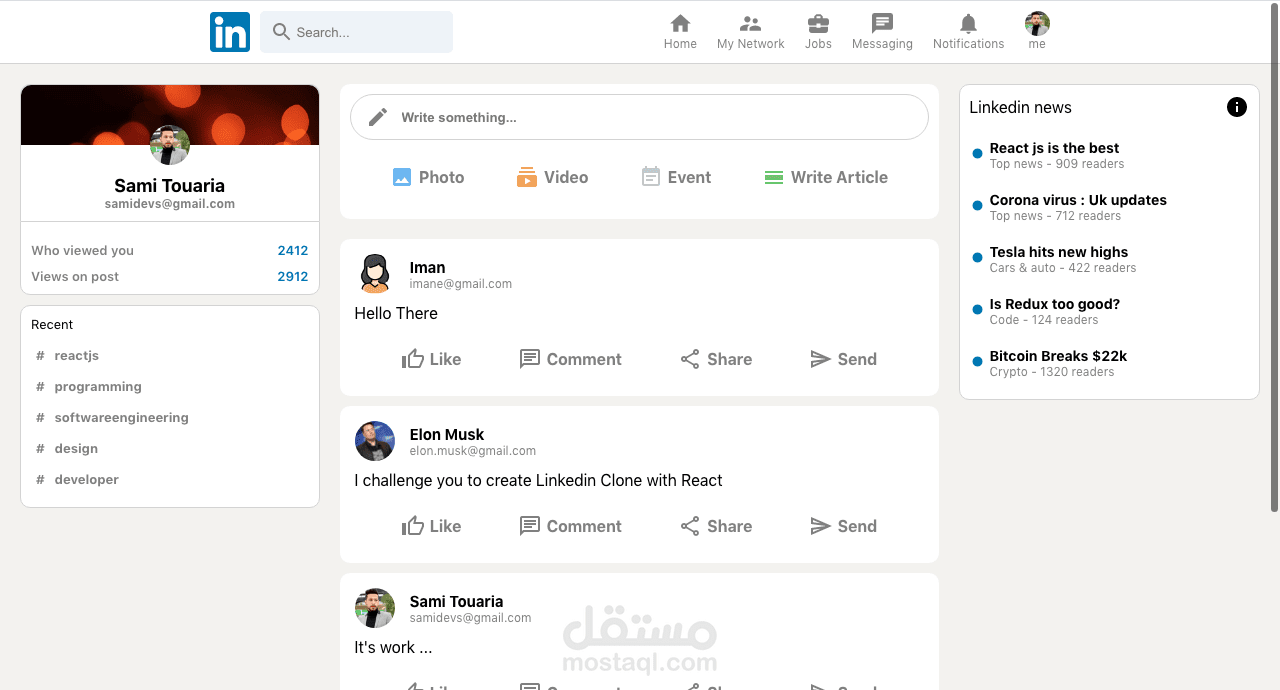Send Iman's post

(843, 359)
